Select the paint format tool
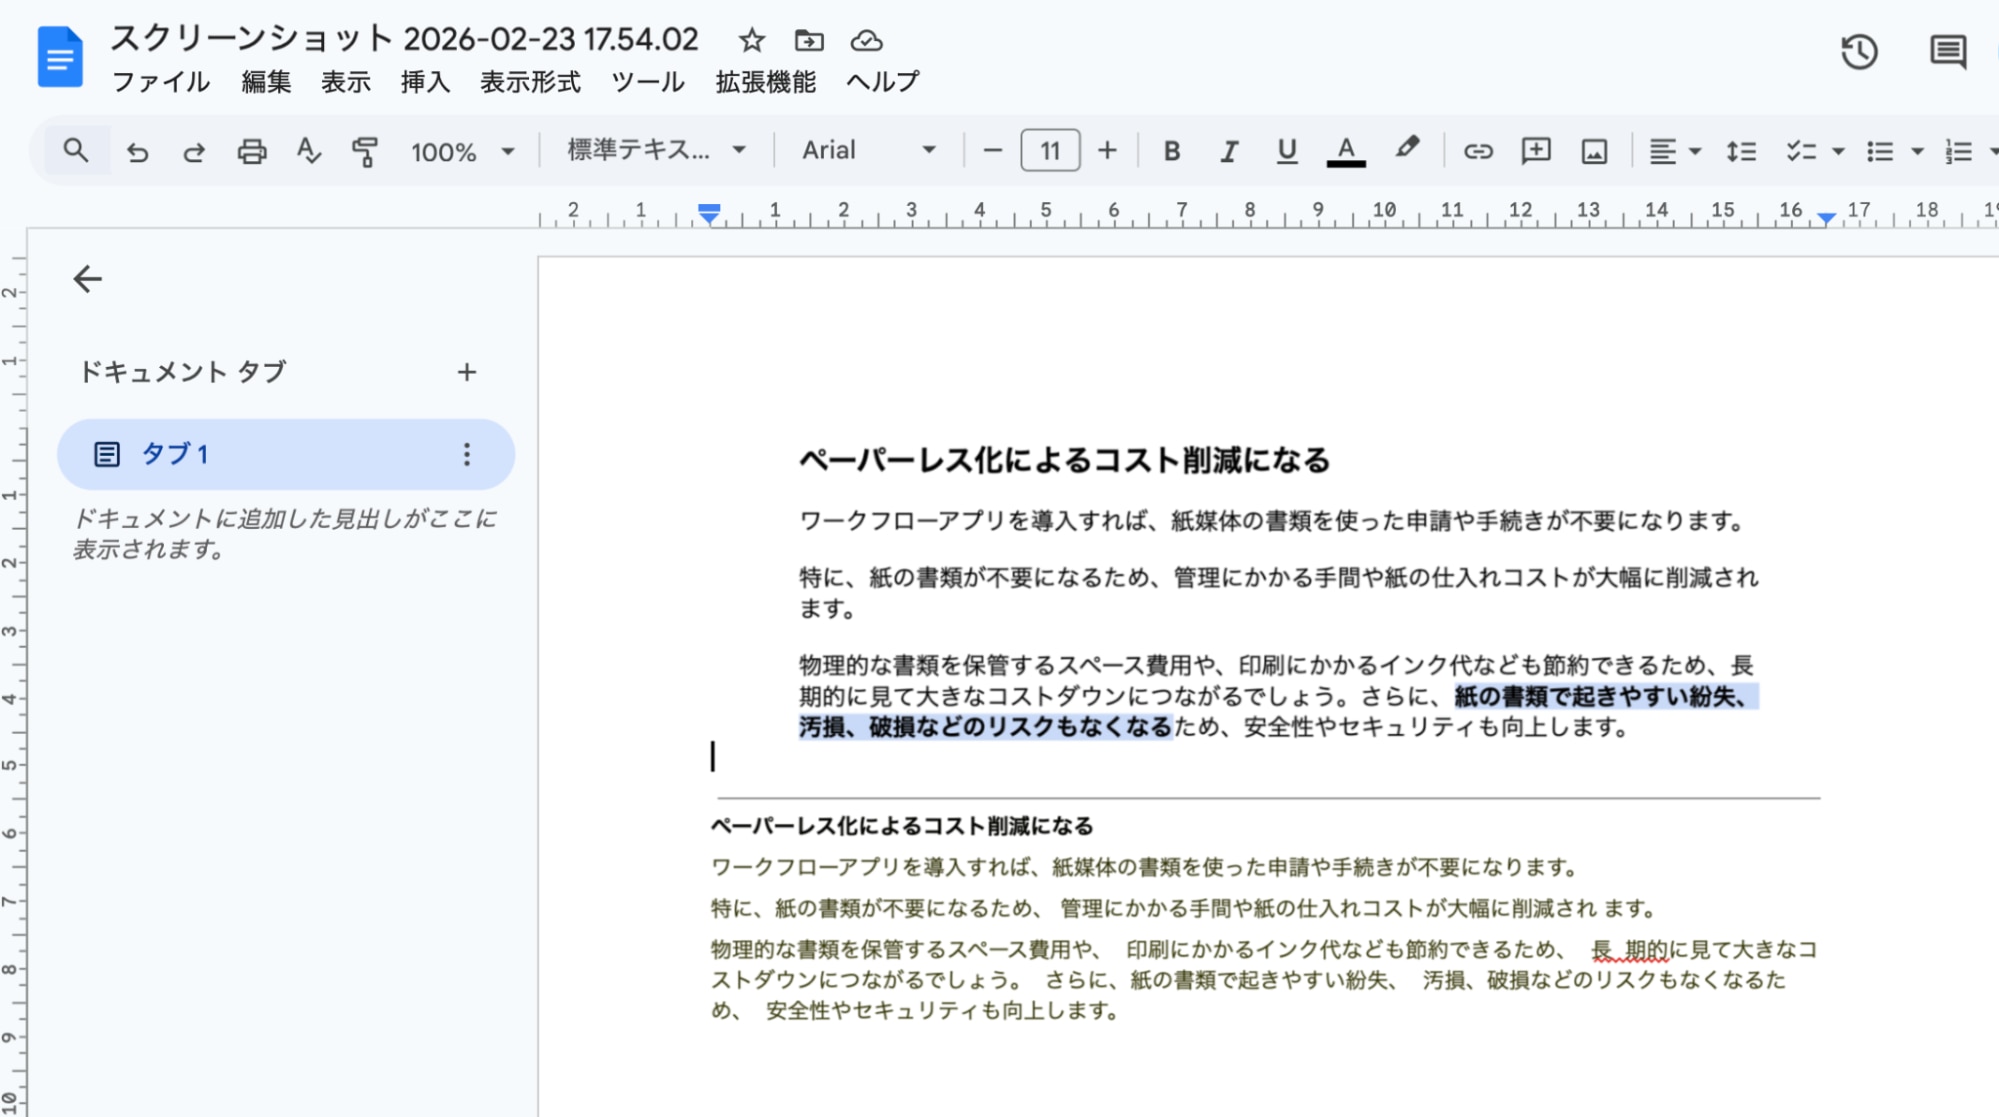 [x=364, y=151]
